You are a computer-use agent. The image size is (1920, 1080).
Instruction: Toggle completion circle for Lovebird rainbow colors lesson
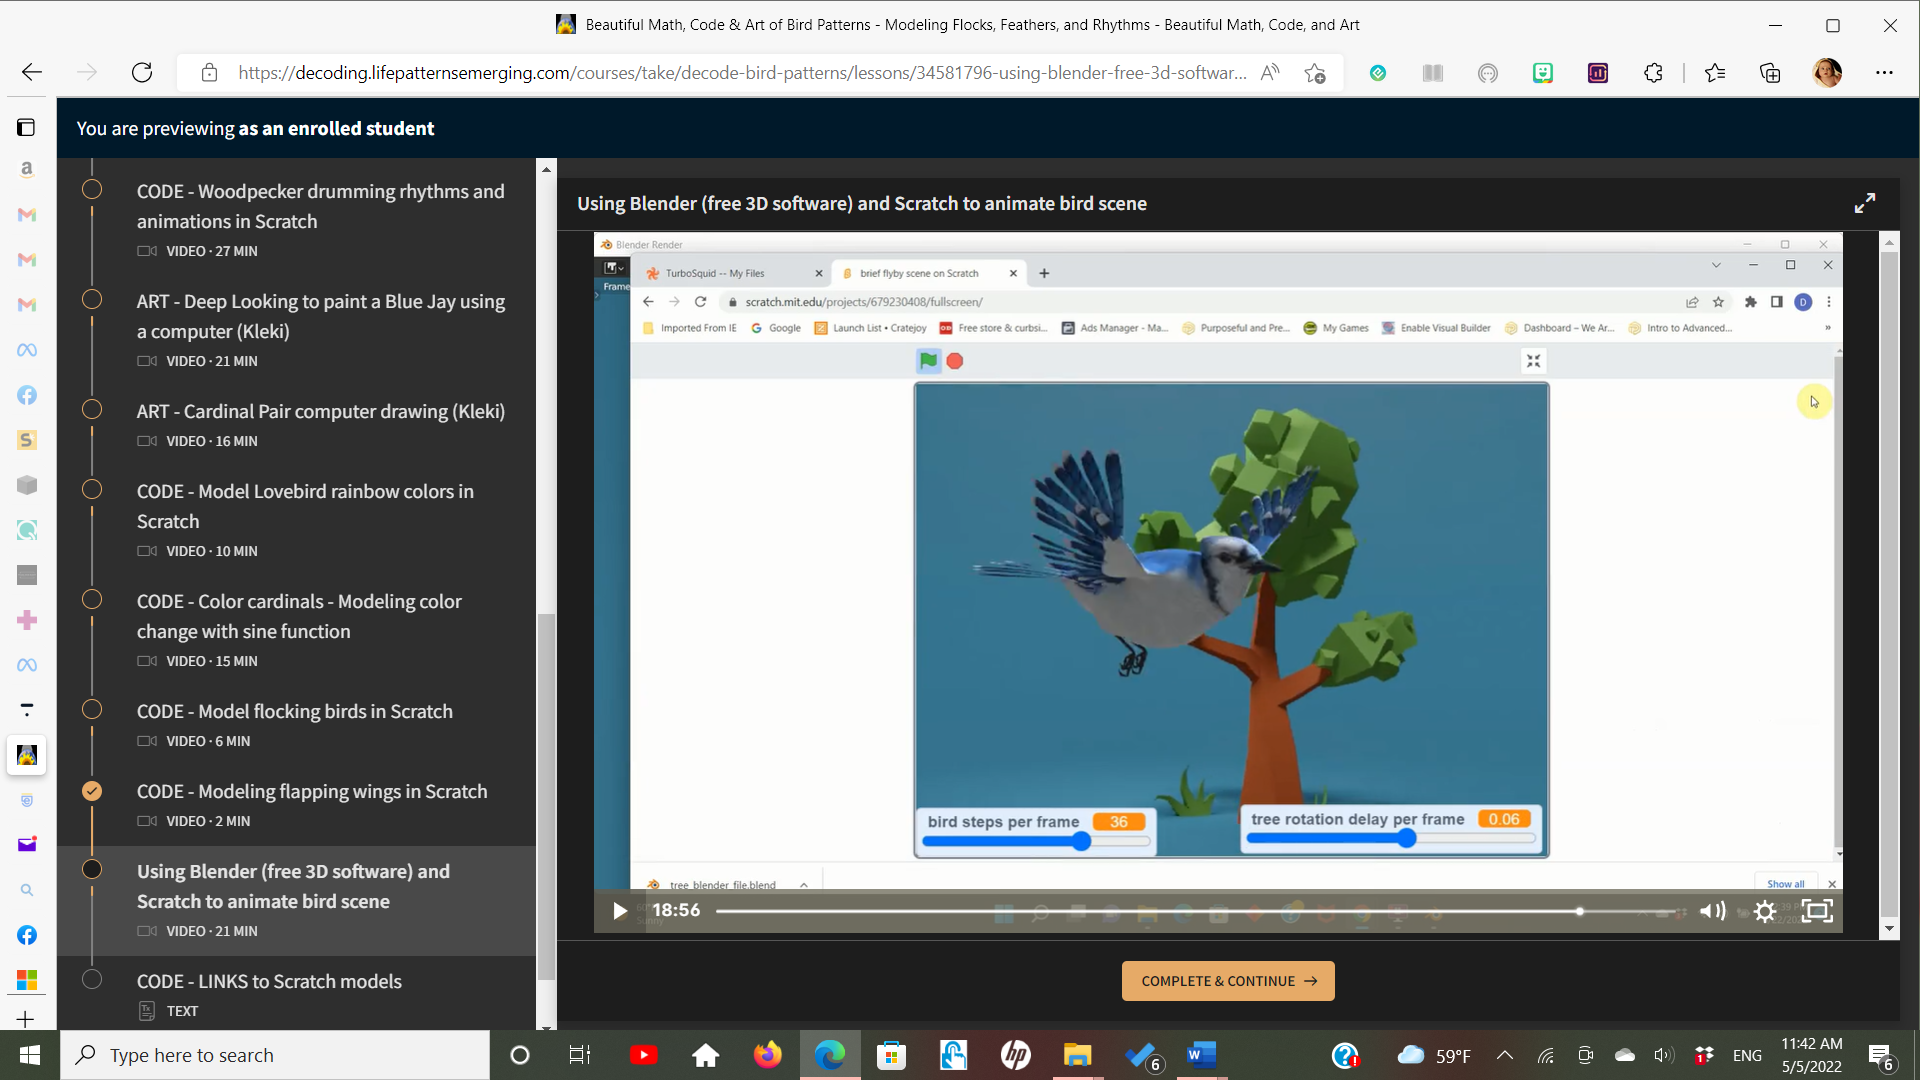(x=92, y=490)
